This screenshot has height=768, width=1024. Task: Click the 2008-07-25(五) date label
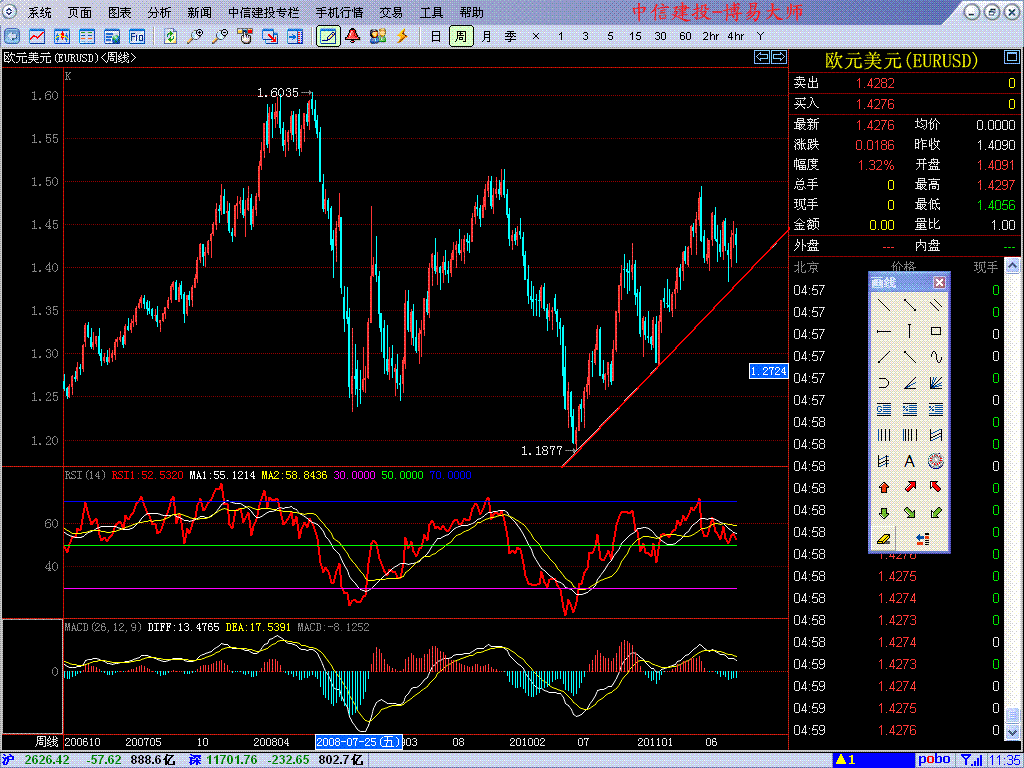[359, 742]
